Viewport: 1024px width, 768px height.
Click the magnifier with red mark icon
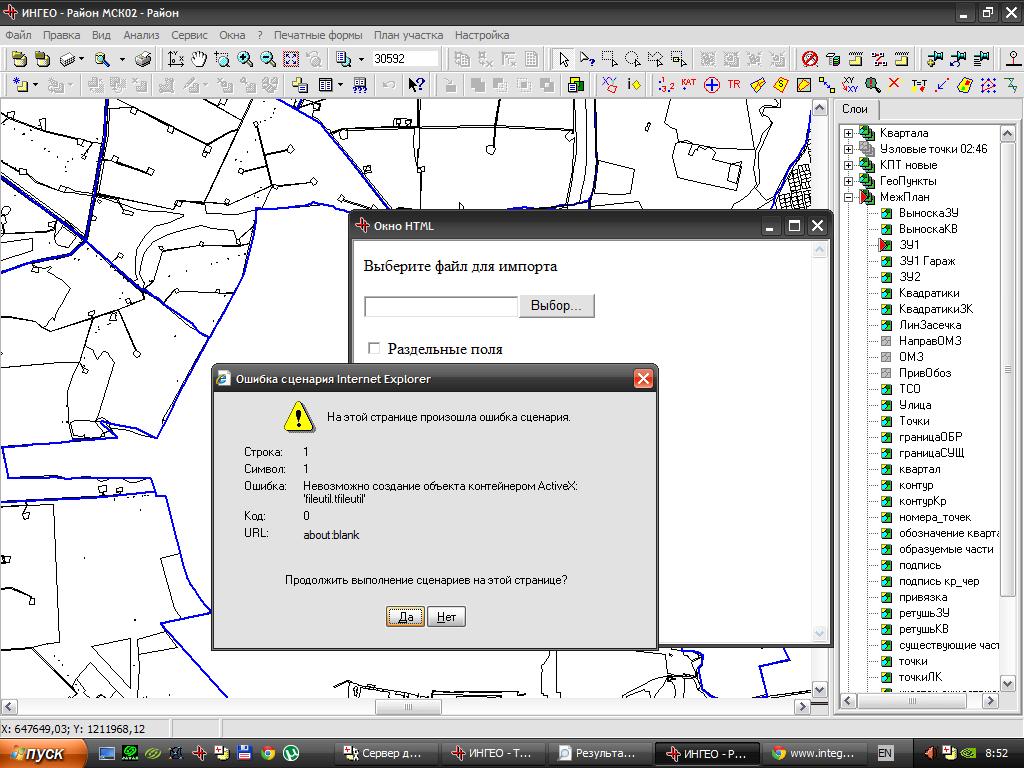[872, 84]
